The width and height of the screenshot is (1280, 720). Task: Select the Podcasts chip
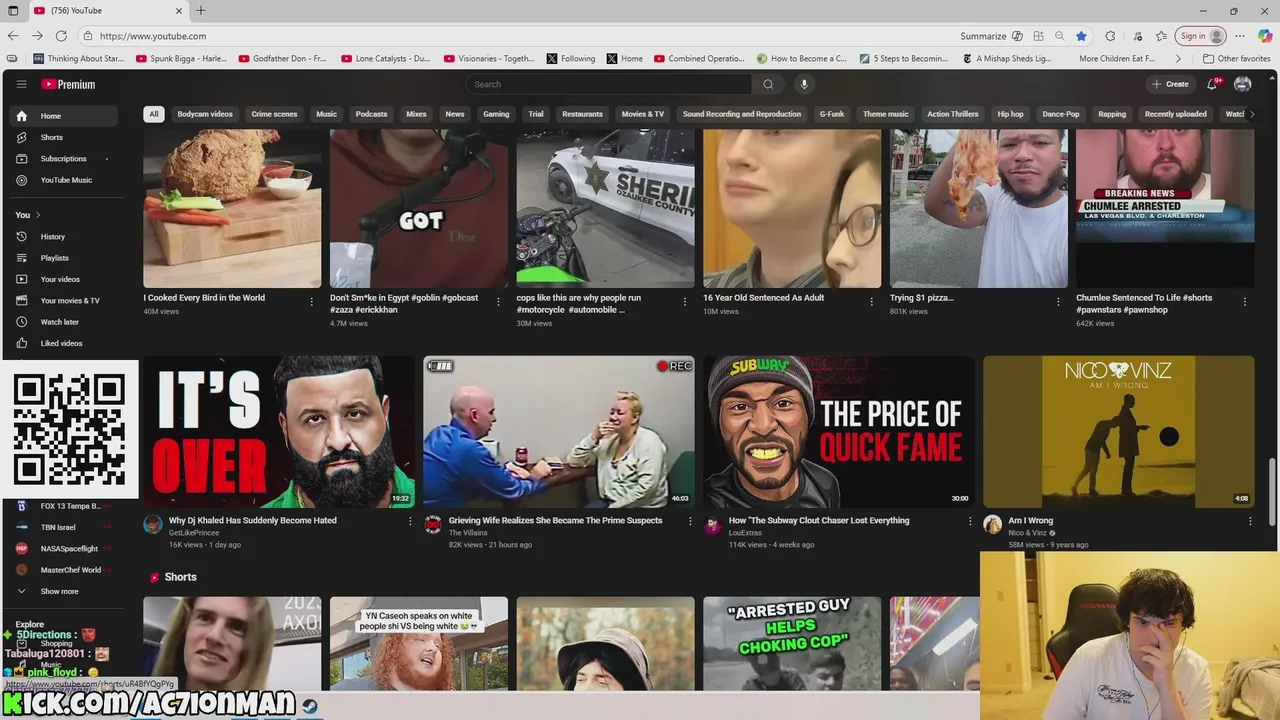tap(371, 114)
